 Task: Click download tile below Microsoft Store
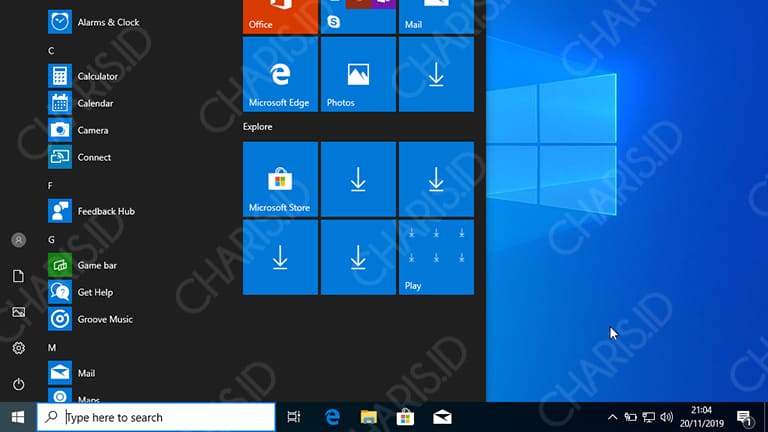click(280, 257)
